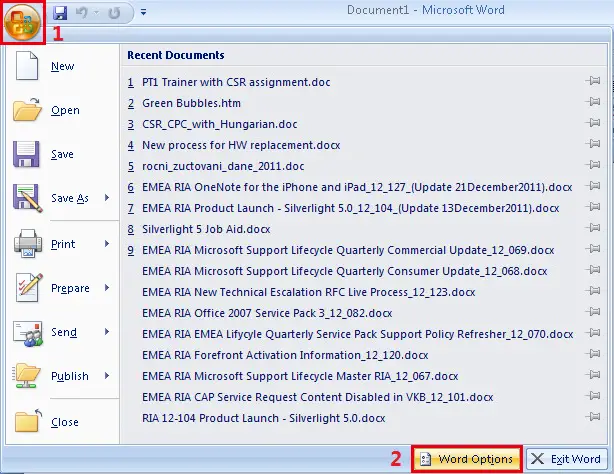Click the New blank page icon
The width and height of the screenshot is (614, 474).
click(x=27, y=66)
